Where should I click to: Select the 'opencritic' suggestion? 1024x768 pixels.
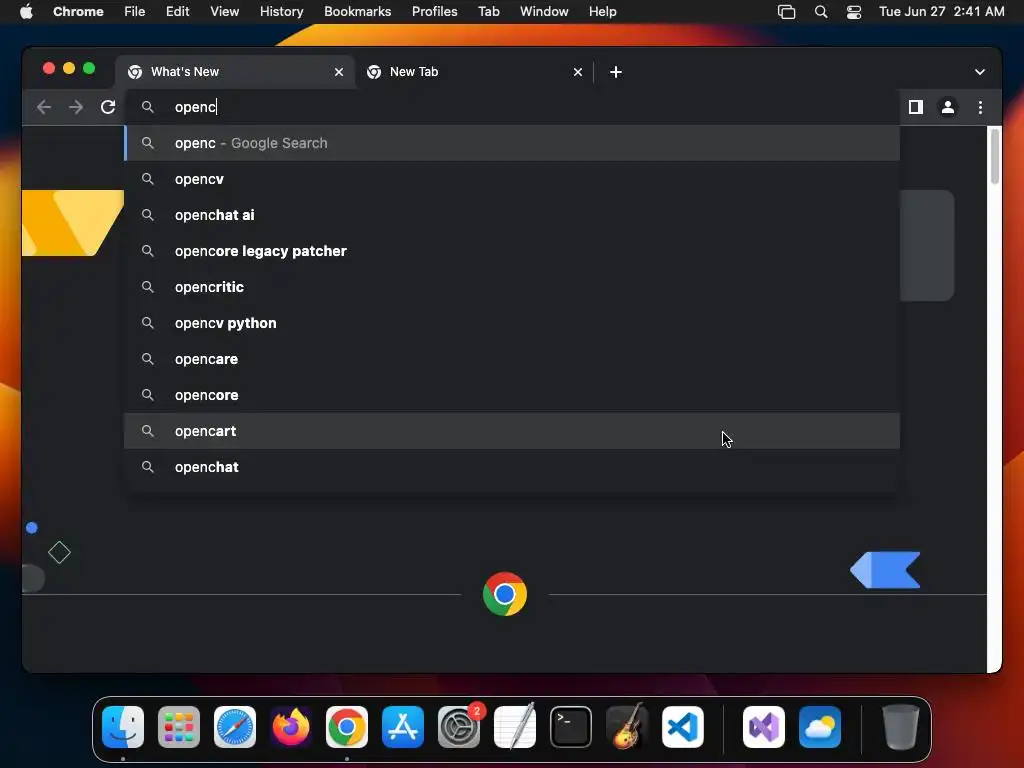(x=512, y=287)
